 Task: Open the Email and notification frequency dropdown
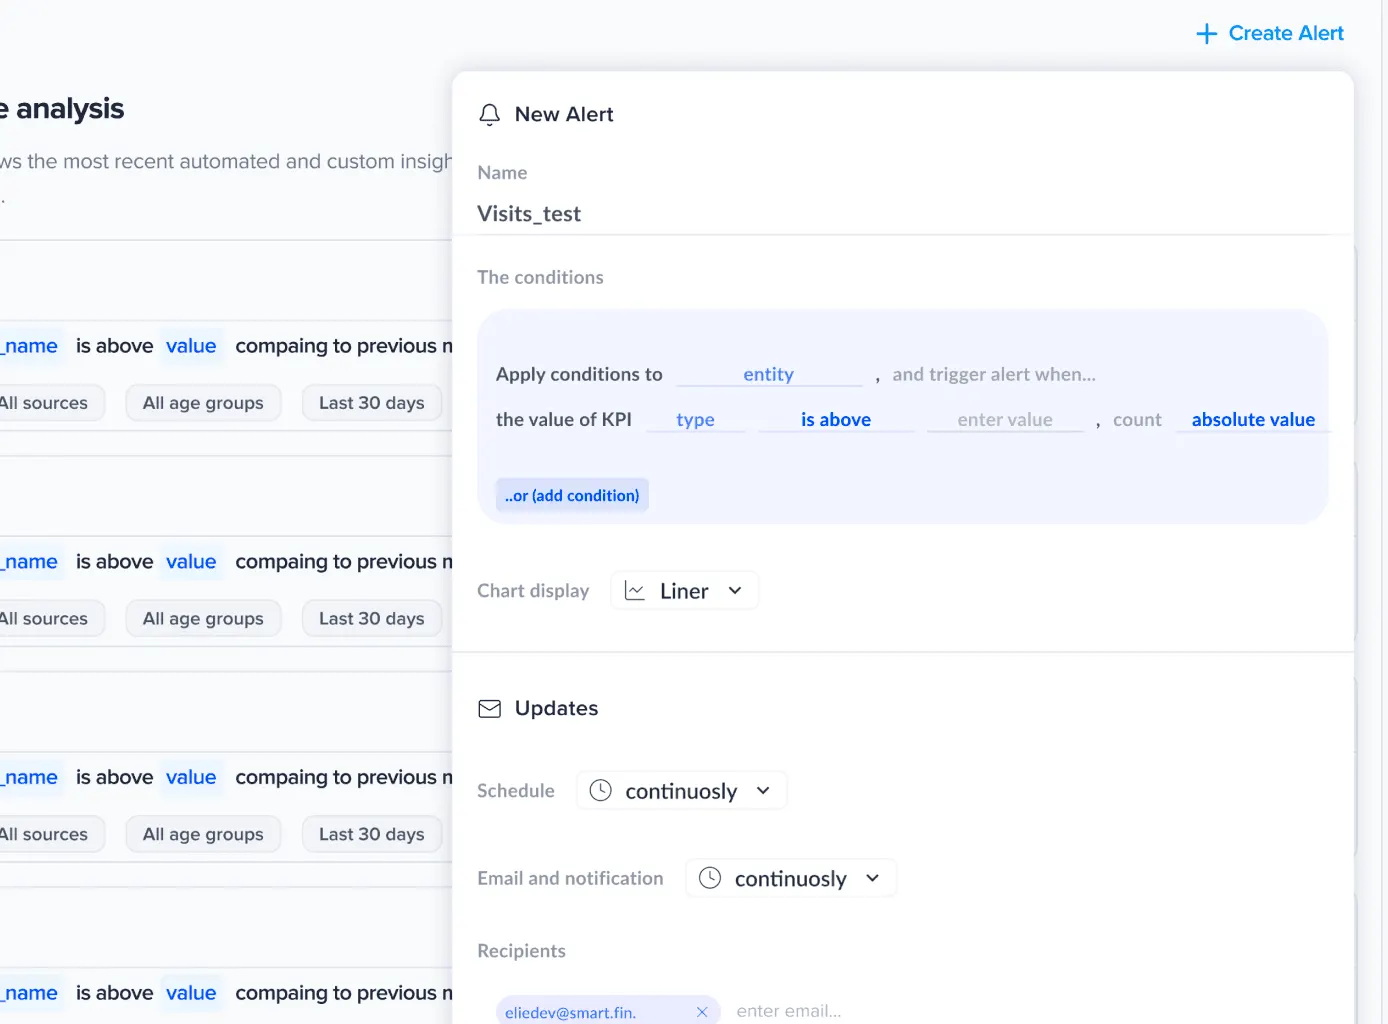791,878
